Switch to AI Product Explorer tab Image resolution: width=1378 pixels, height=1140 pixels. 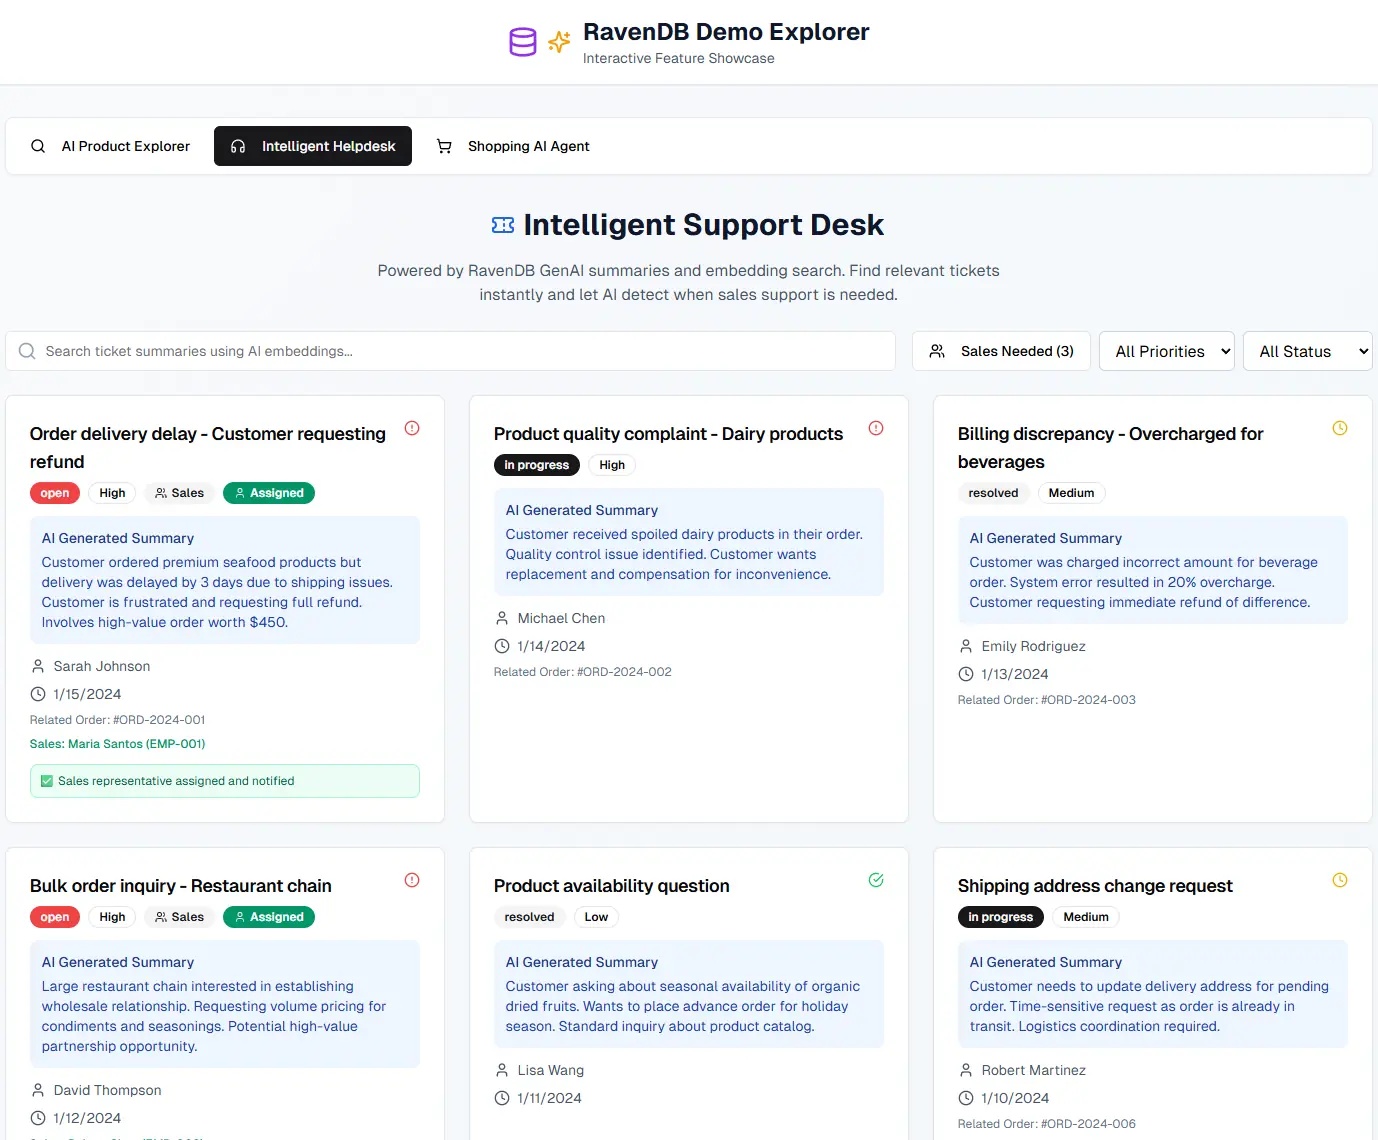pos(110,146)
